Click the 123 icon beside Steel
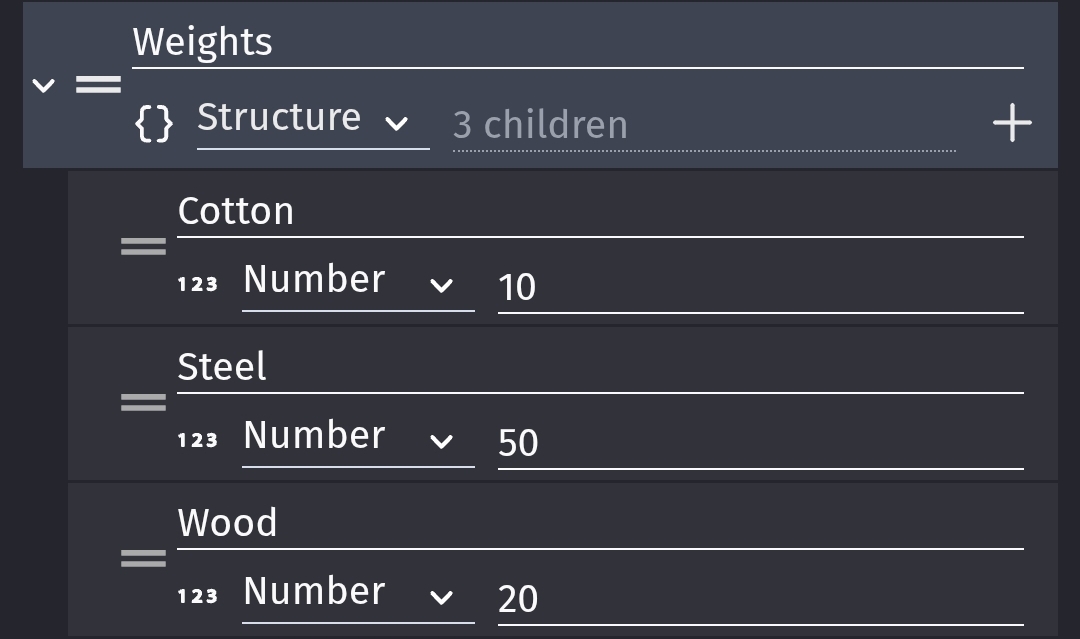 point(198,440)
